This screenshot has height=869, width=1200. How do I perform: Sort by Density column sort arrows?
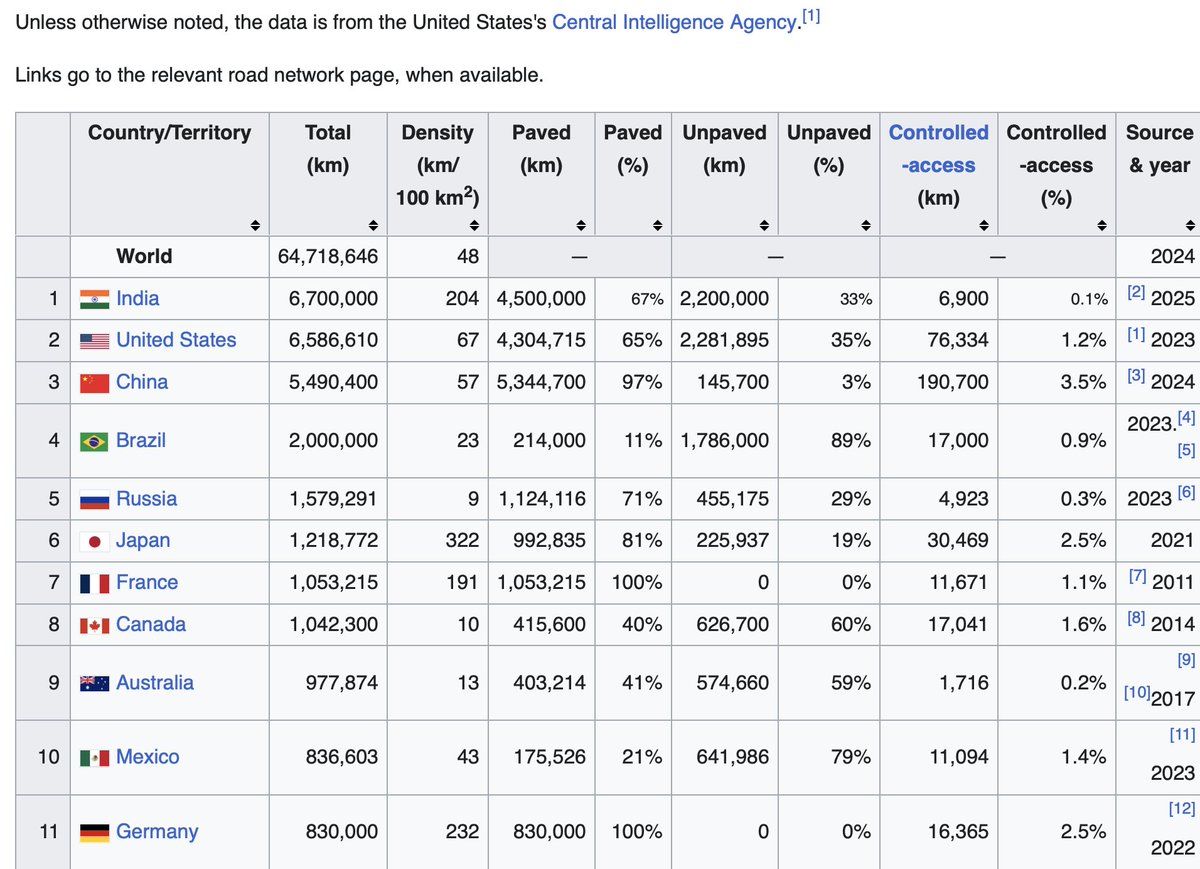pos(474,223)
